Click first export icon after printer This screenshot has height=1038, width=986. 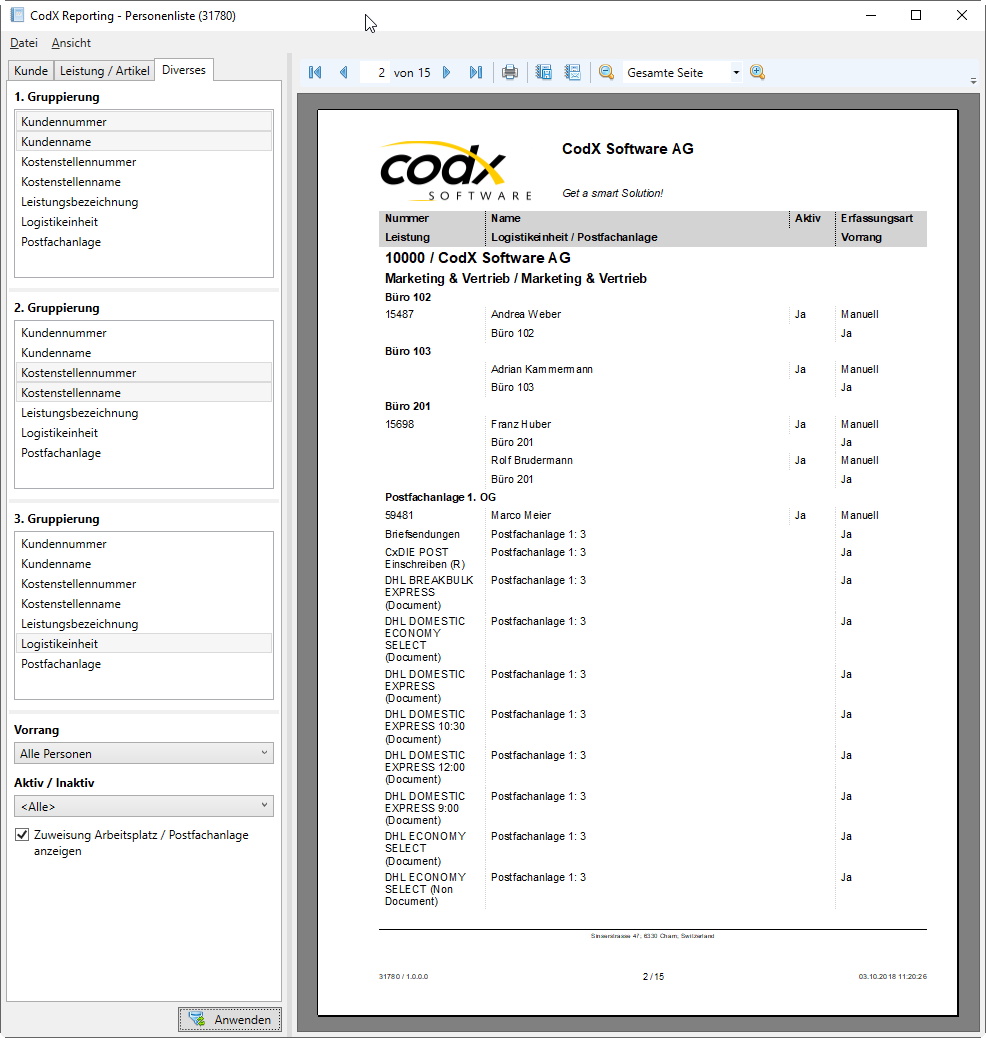(x=544, y=72)
